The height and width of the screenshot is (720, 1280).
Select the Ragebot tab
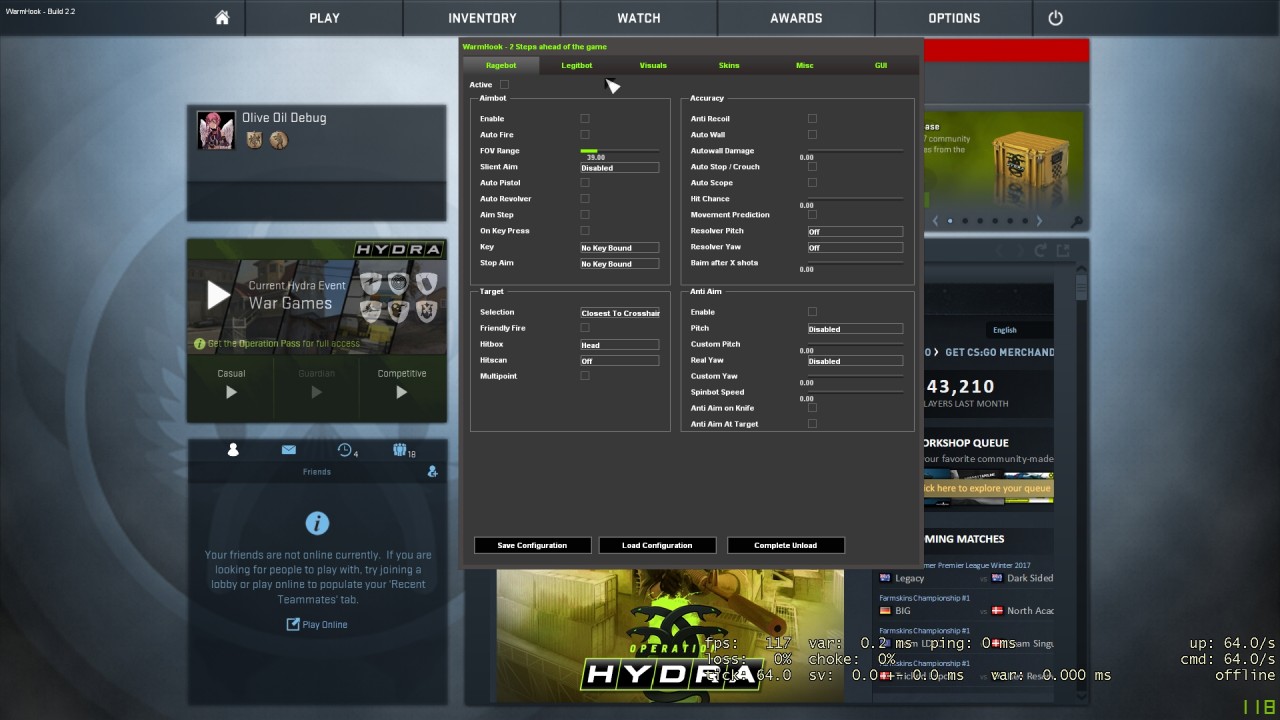pos(501,65)
